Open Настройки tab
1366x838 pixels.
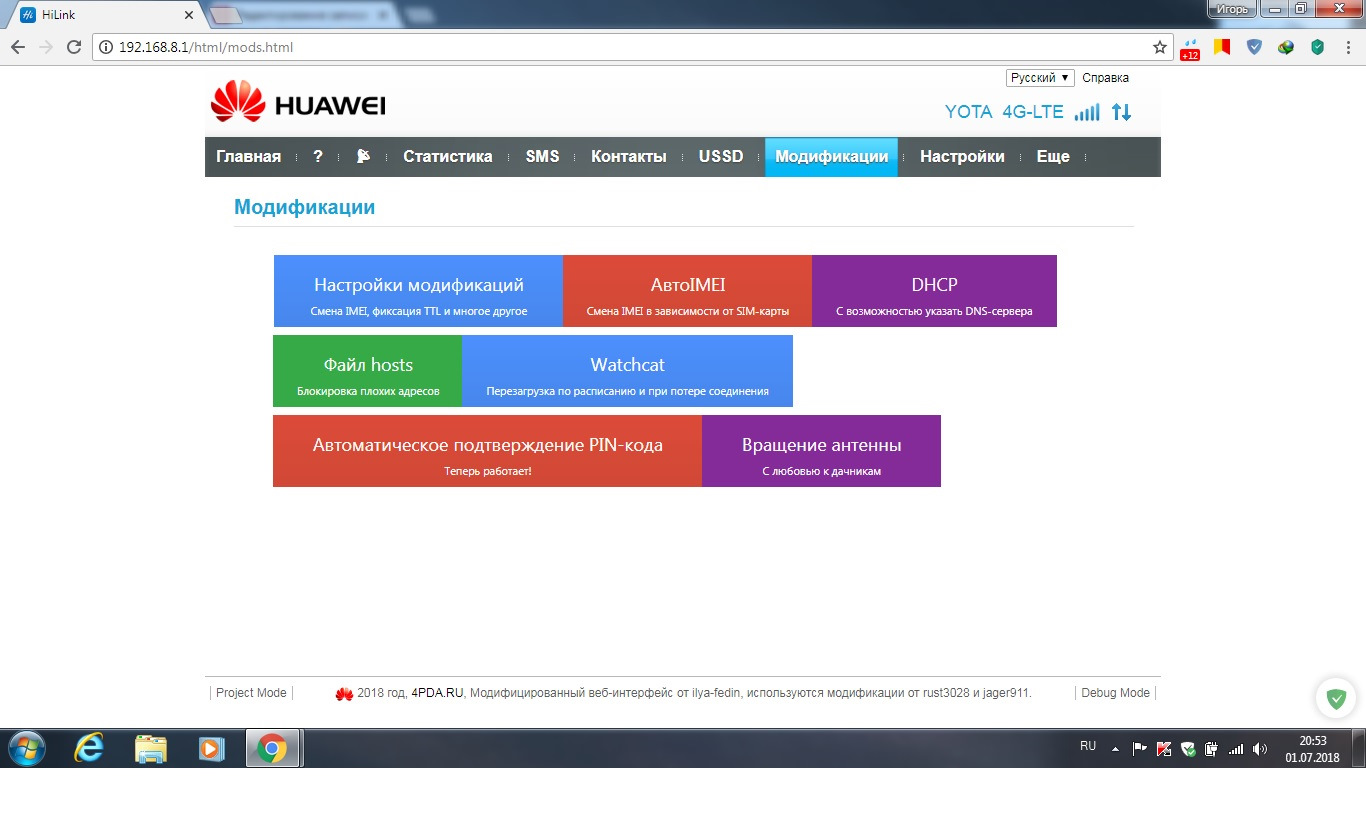[x=963, y=157]
